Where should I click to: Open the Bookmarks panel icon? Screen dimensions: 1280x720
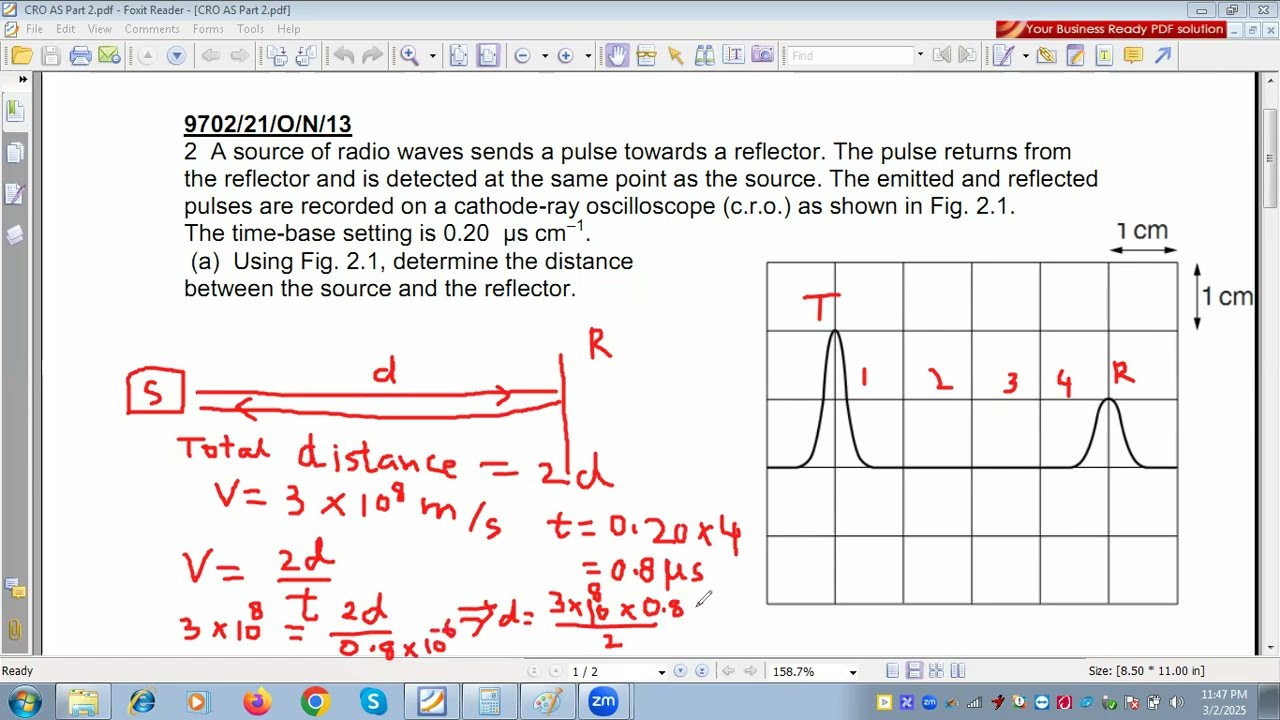15,110
